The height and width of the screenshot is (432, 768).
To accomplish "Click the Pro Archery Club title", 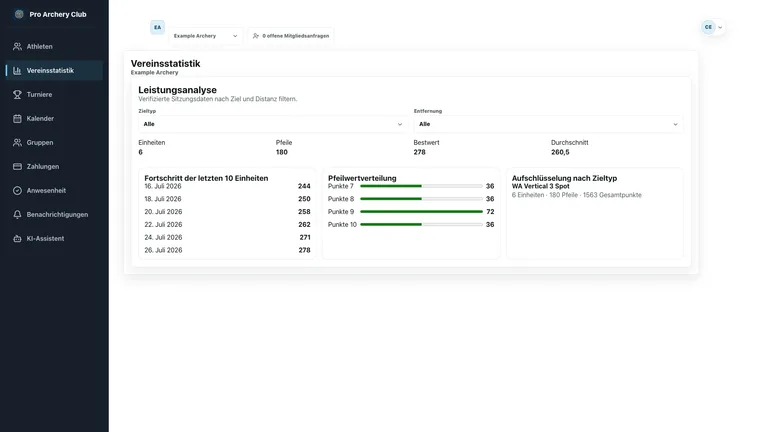I will pyautogui.click(x=58, y=15).
